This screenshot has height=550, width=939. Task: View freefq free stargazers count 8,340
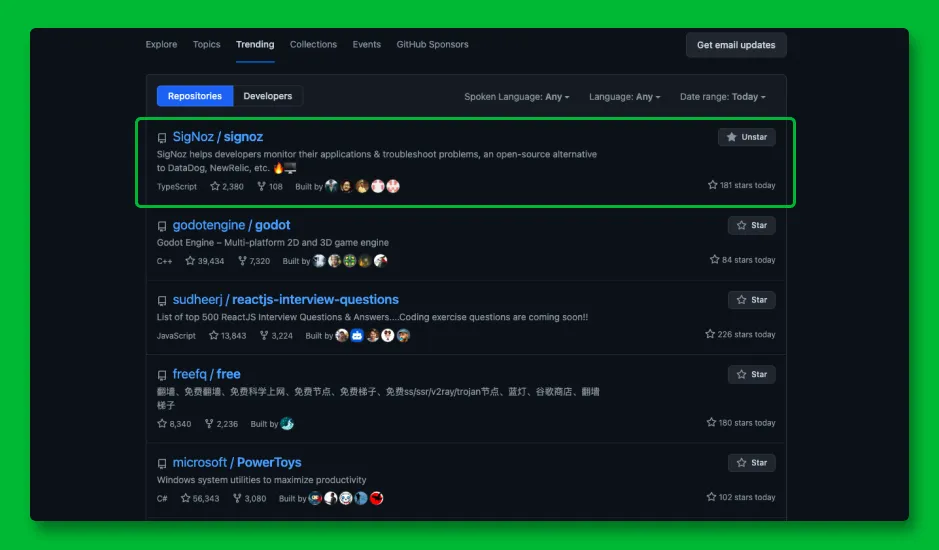[174, 424]
